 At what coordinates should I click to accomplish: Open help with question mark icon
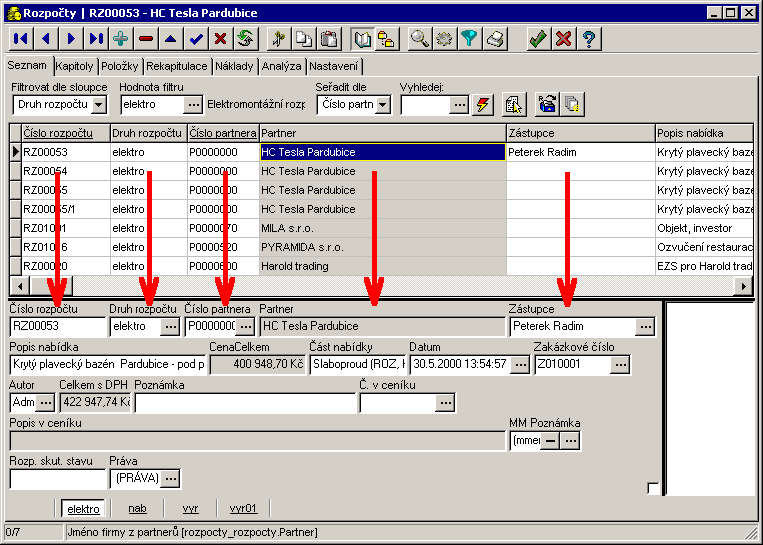click(x=589, y=39)
